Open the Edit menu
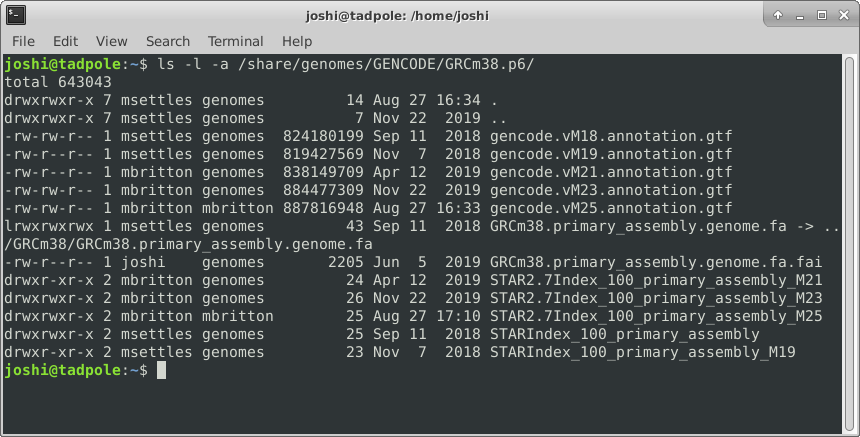Viewport: 860px width, 437px height. click(x=66, y=41)
